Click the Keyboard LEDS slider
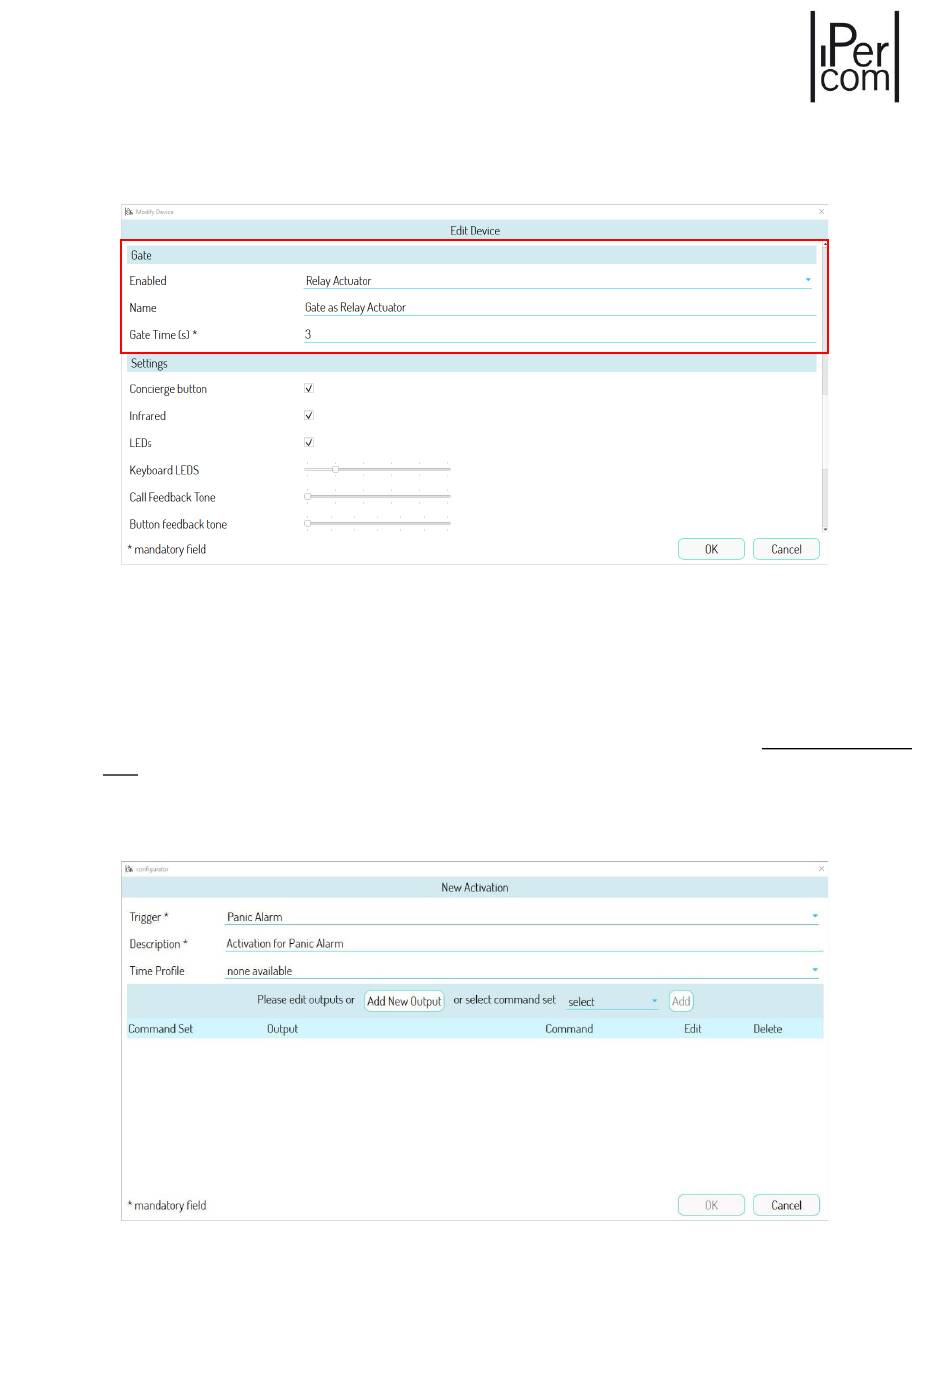950x1397 pixels. 378,469
